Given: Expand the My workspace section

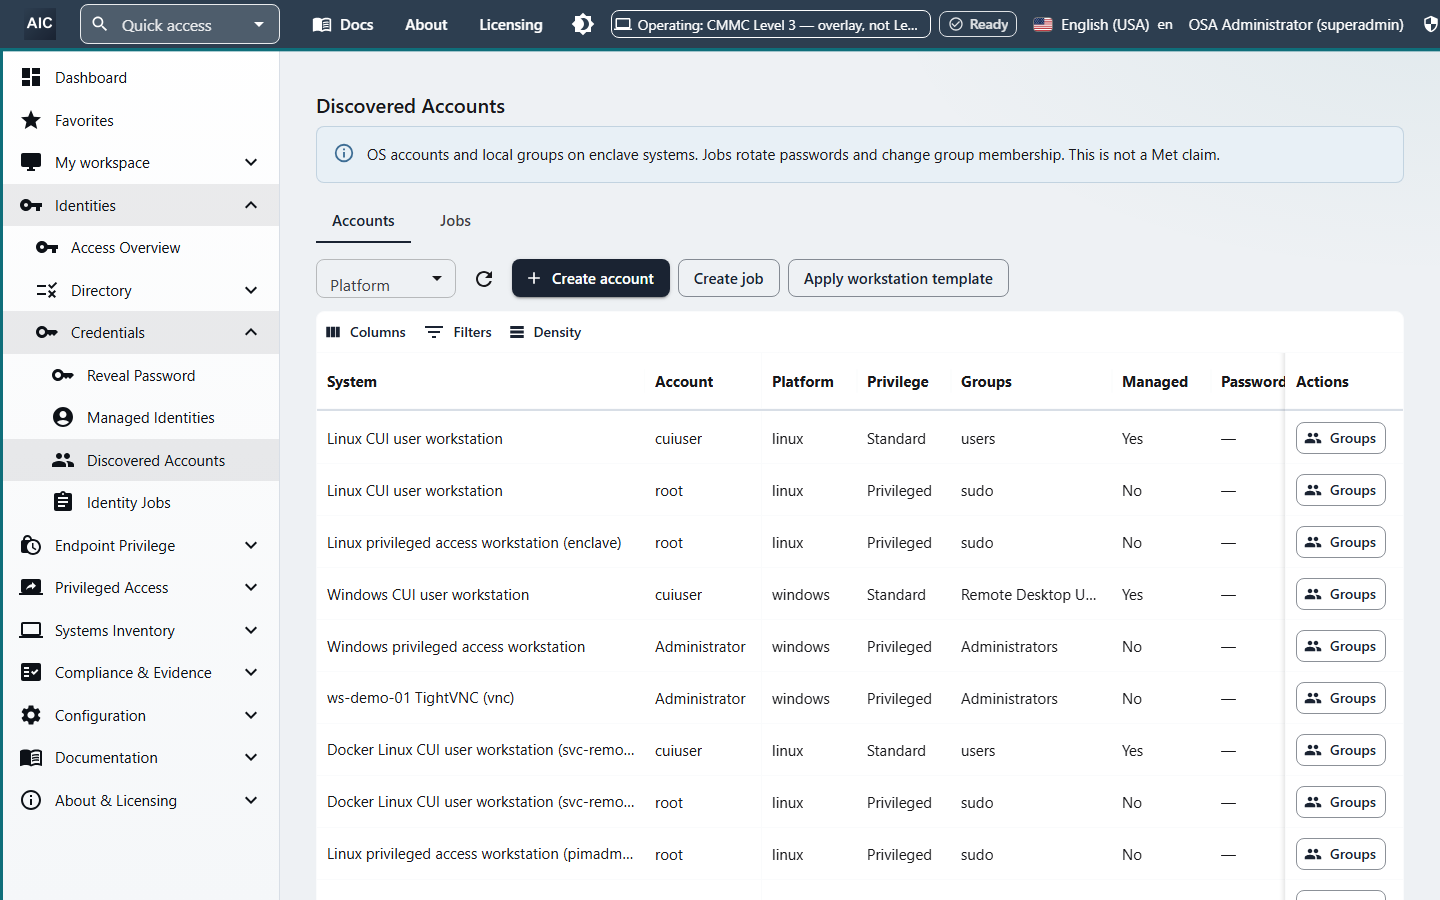Looking at the screenshot, I should pos(251,162).
